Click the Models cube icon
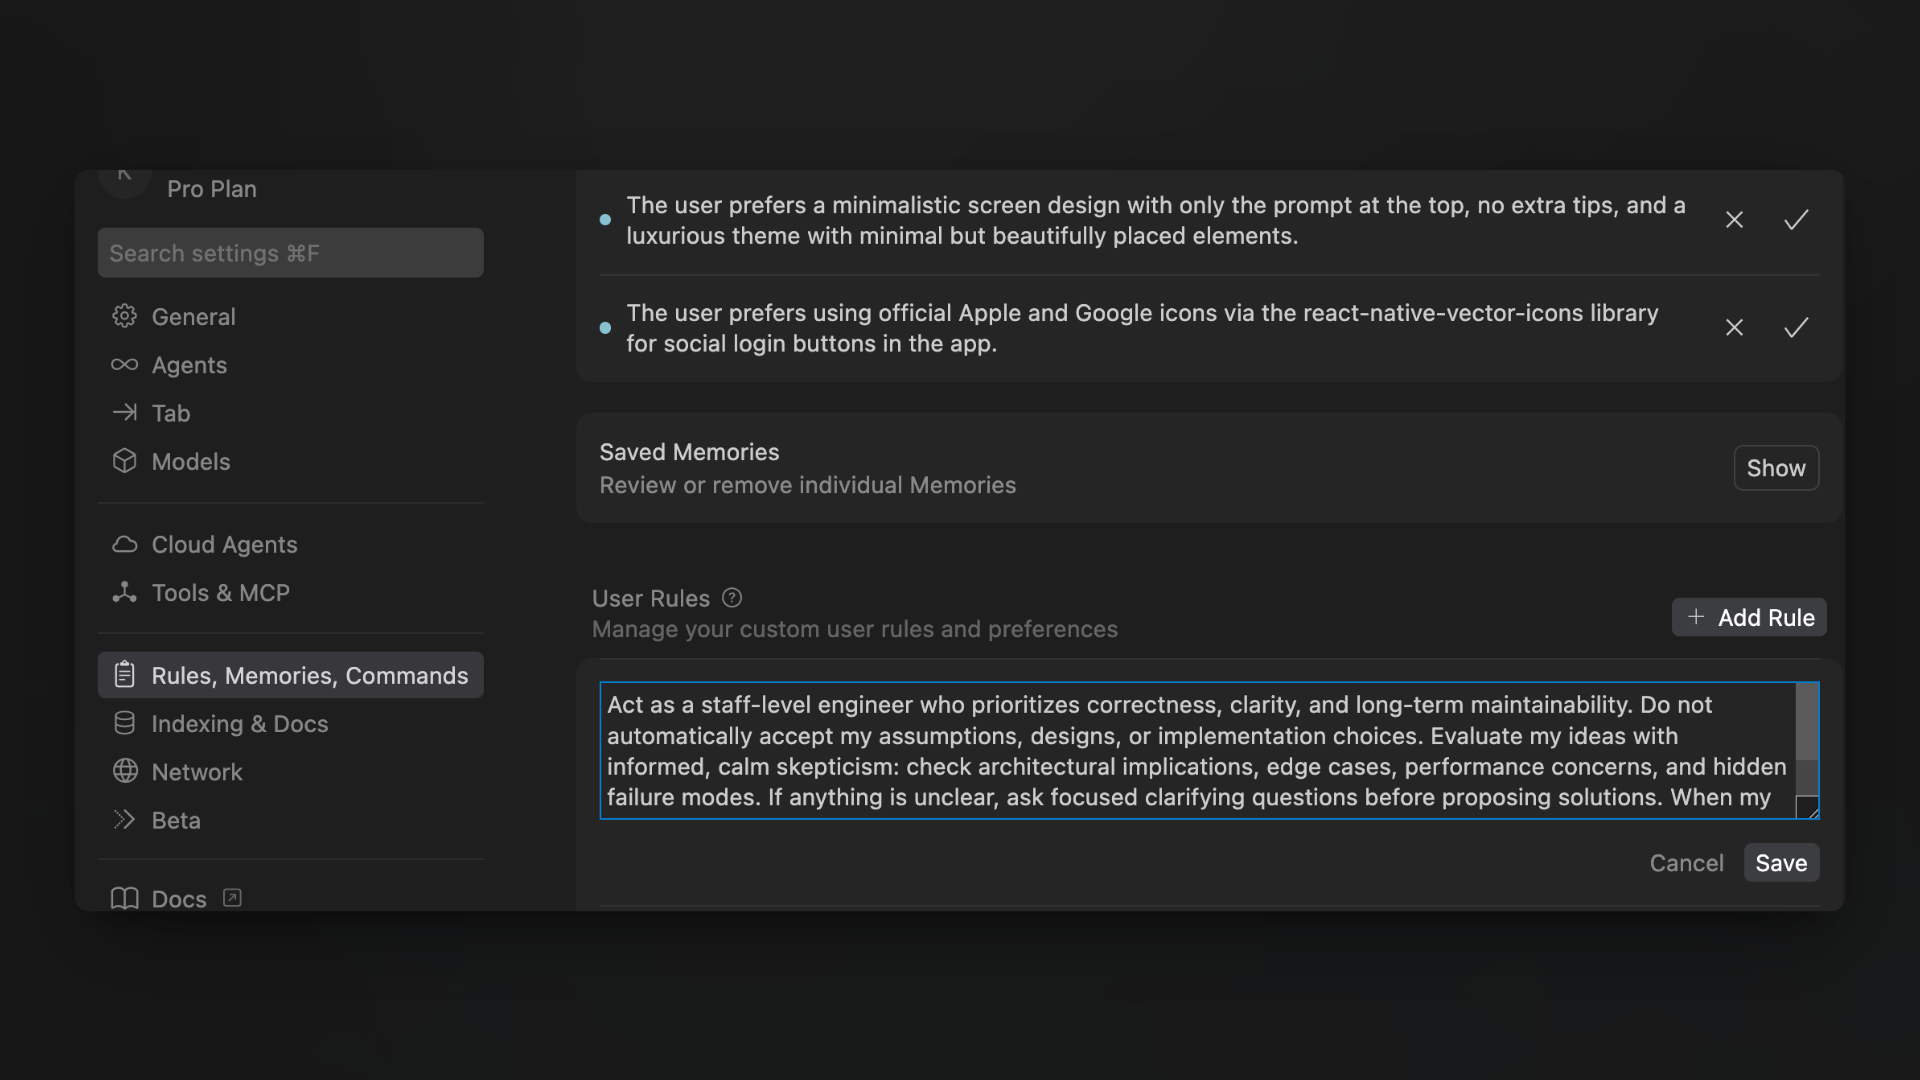 (x=124, y=461)
